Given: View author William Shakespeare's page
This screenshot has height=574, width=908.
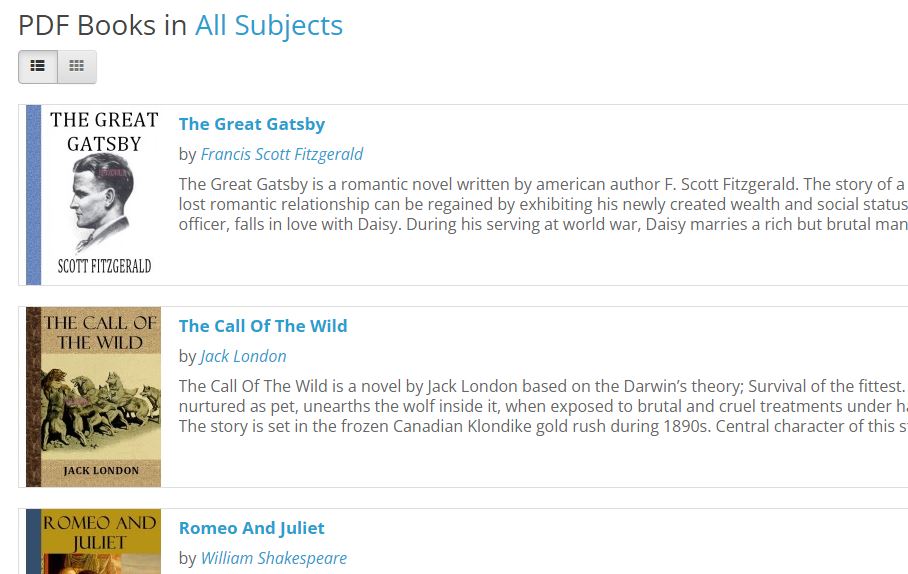Looking at the screenshot, I should point(273,558).
